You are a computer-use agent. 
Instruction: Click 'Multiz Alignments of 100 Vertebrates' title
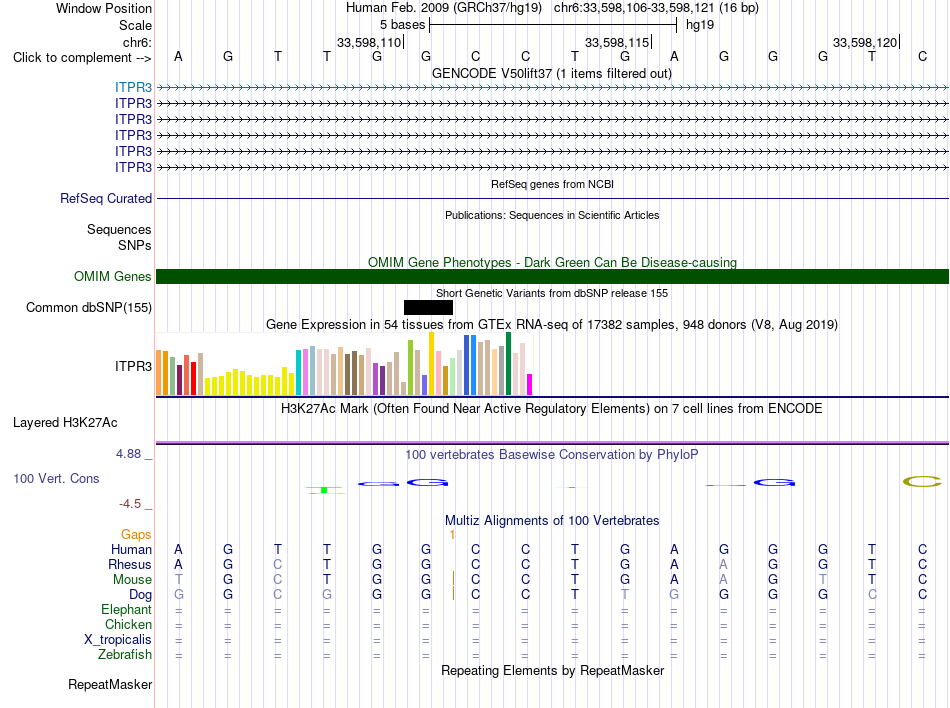pos(552,520)
